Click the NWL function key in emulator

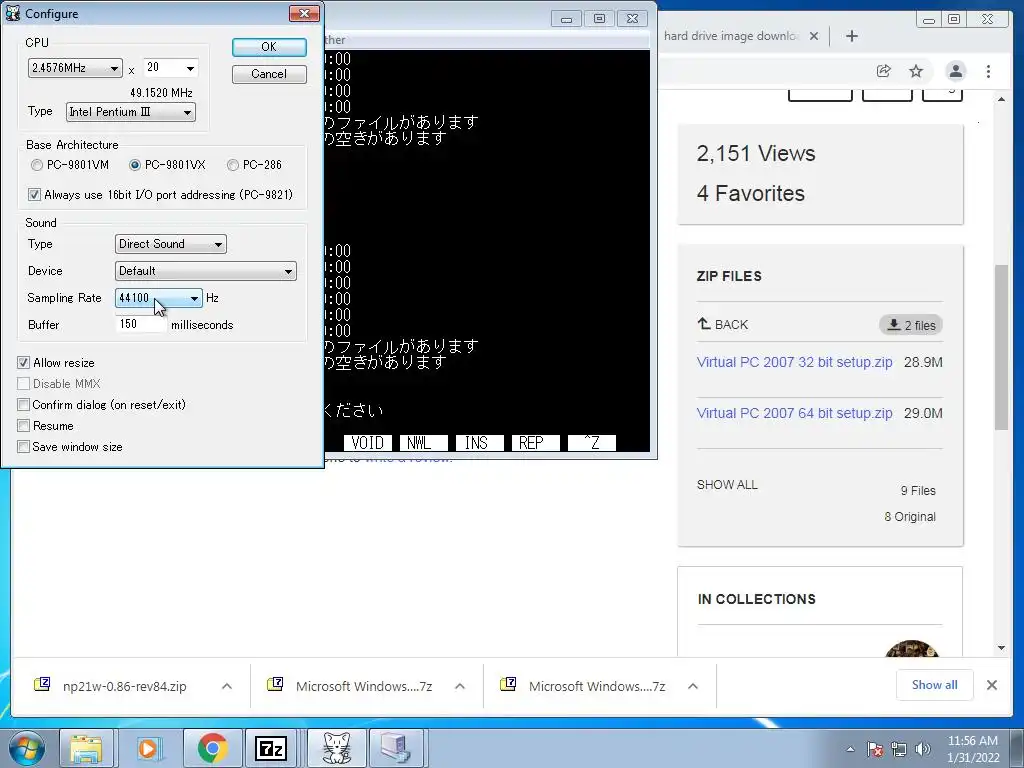423,443
